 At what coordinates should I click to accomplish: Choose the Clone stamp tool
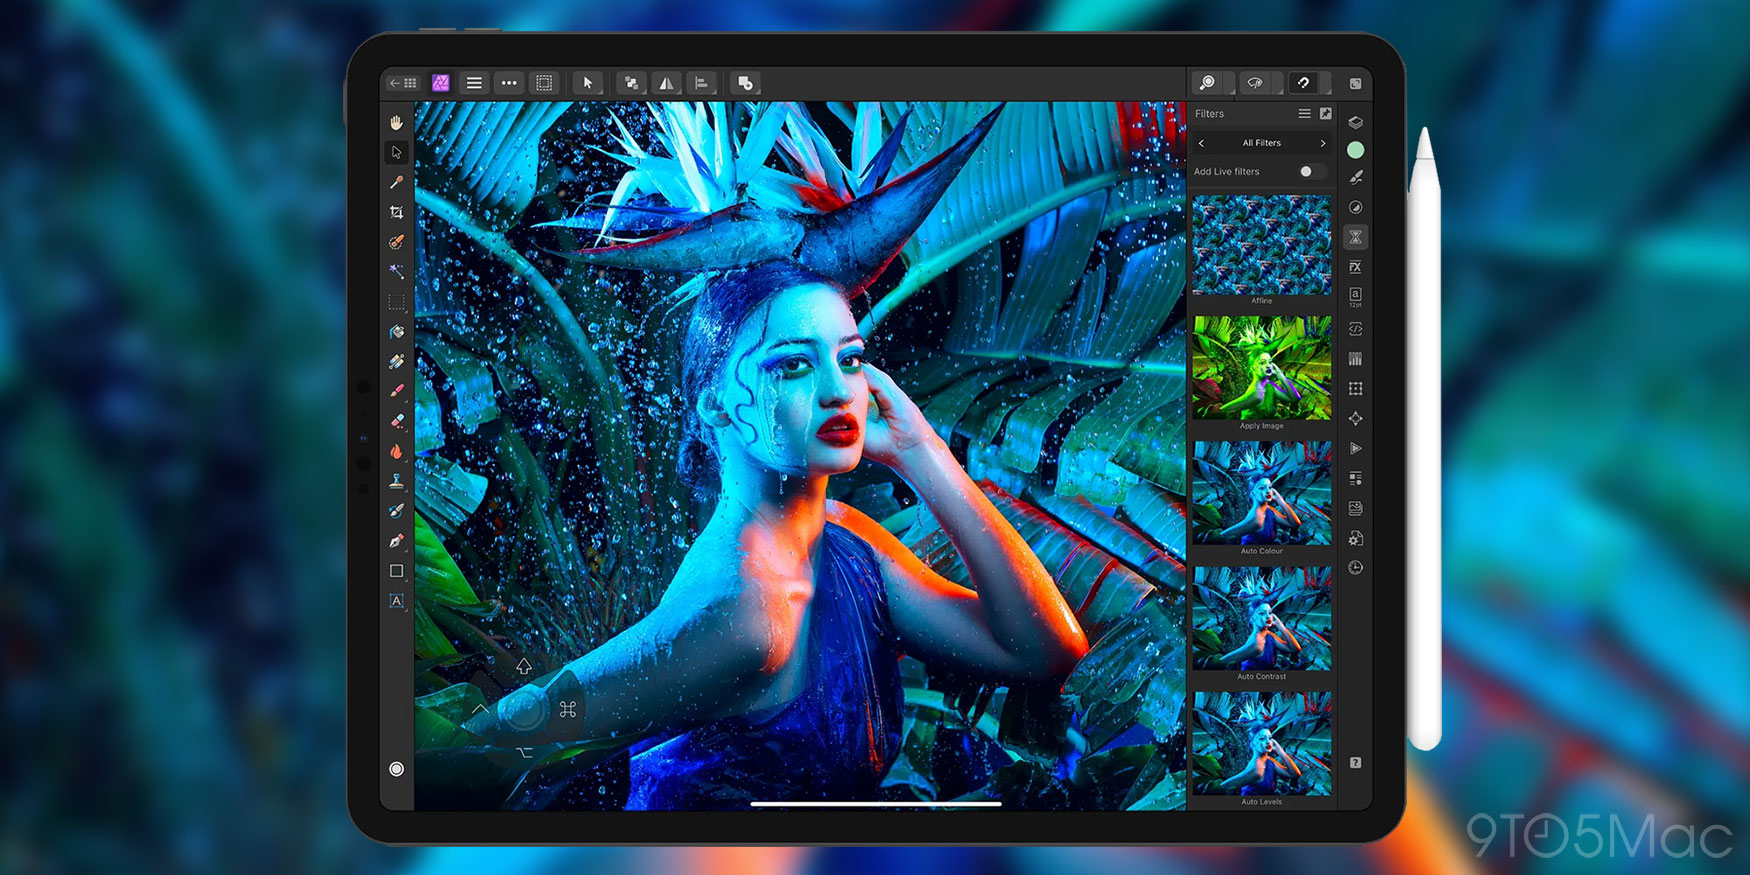(396, 481)
